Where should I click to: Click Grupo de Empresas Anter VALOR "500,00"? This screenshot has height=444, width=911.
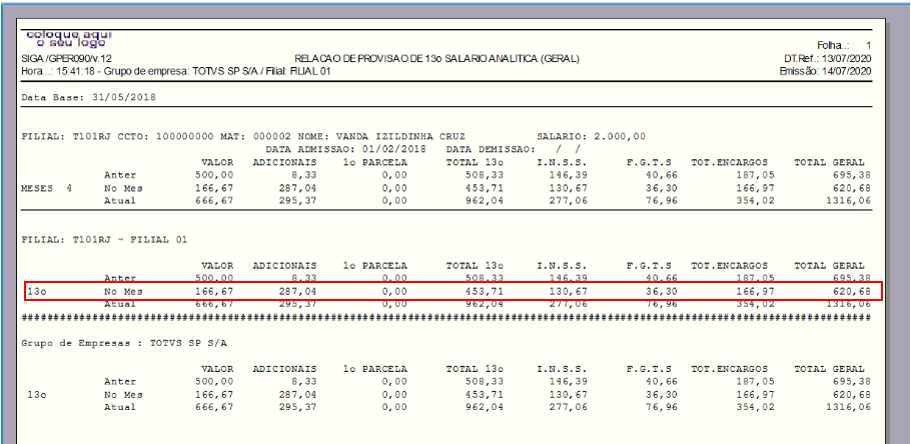[x=214, y=382]
